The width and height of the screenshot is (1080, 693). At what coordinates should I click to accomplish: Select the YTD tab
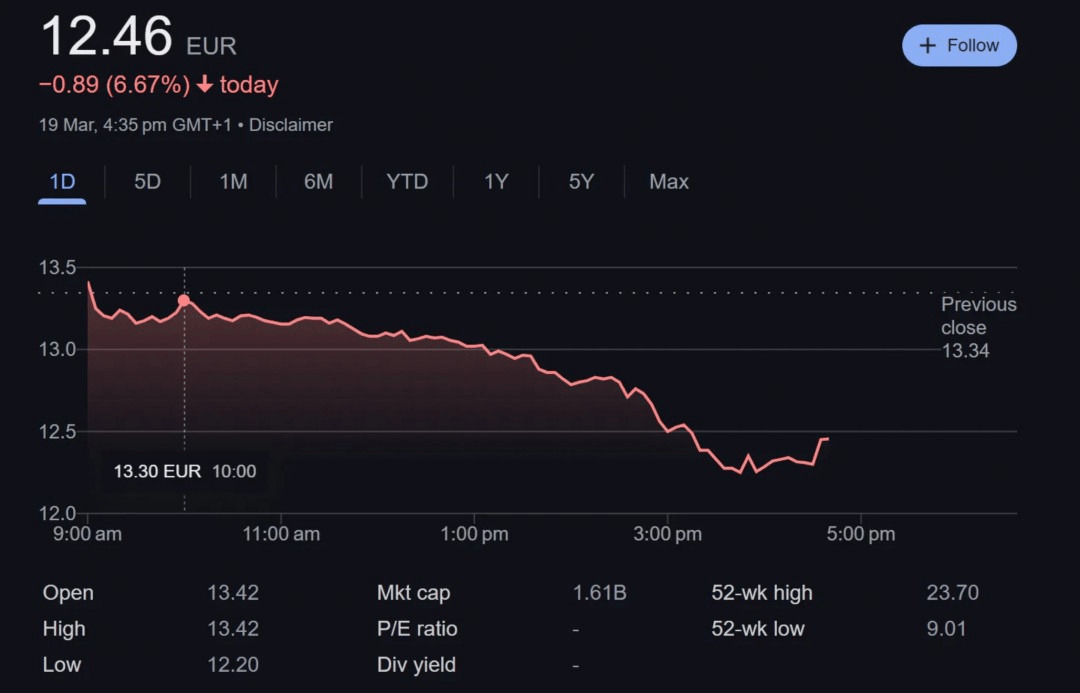coord(407,182)
